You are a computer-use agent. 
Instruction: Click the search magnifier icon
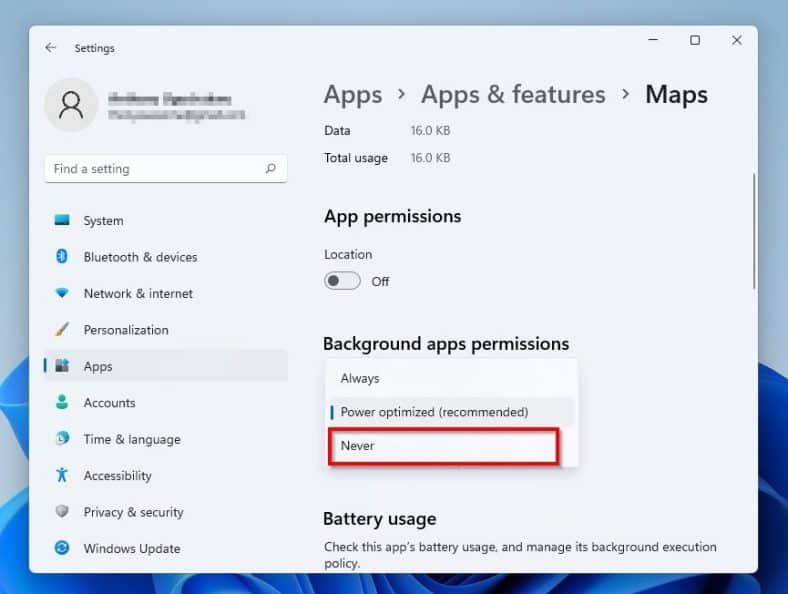[270, 168]
